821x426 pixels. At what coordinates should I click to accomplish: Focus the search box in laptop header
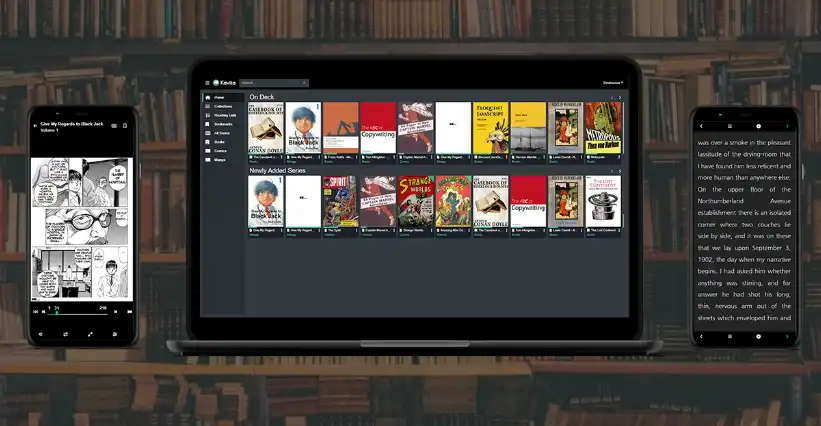(274, 83)
